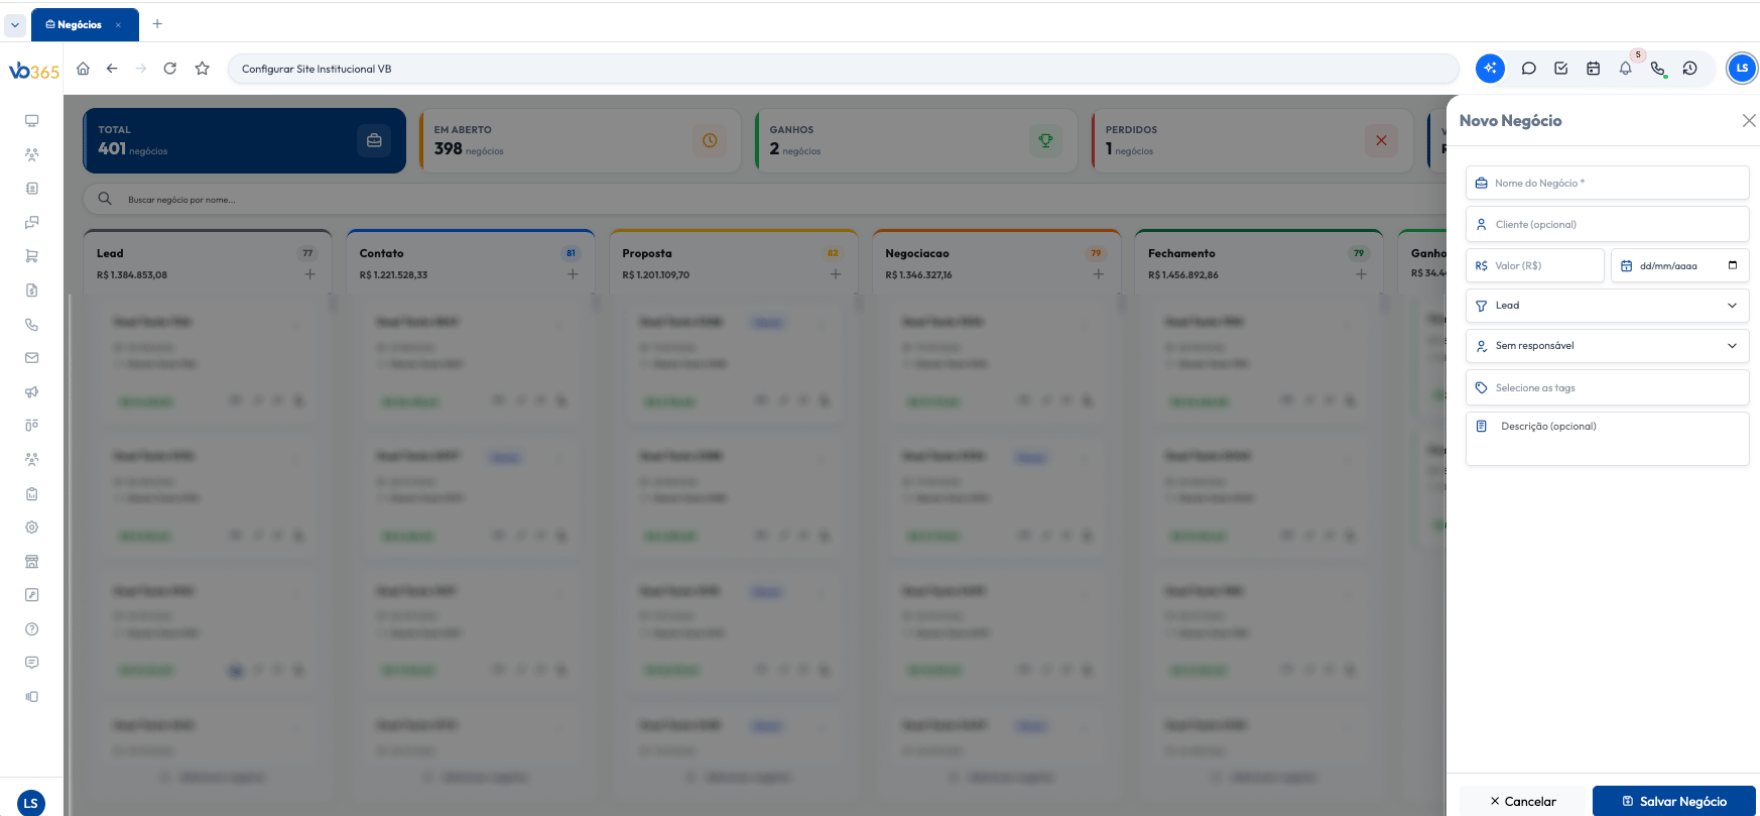Screen dimensions: 1760x816
Task: Open the monitor icon in left sidebar
Action: click(x=32, y=121)
